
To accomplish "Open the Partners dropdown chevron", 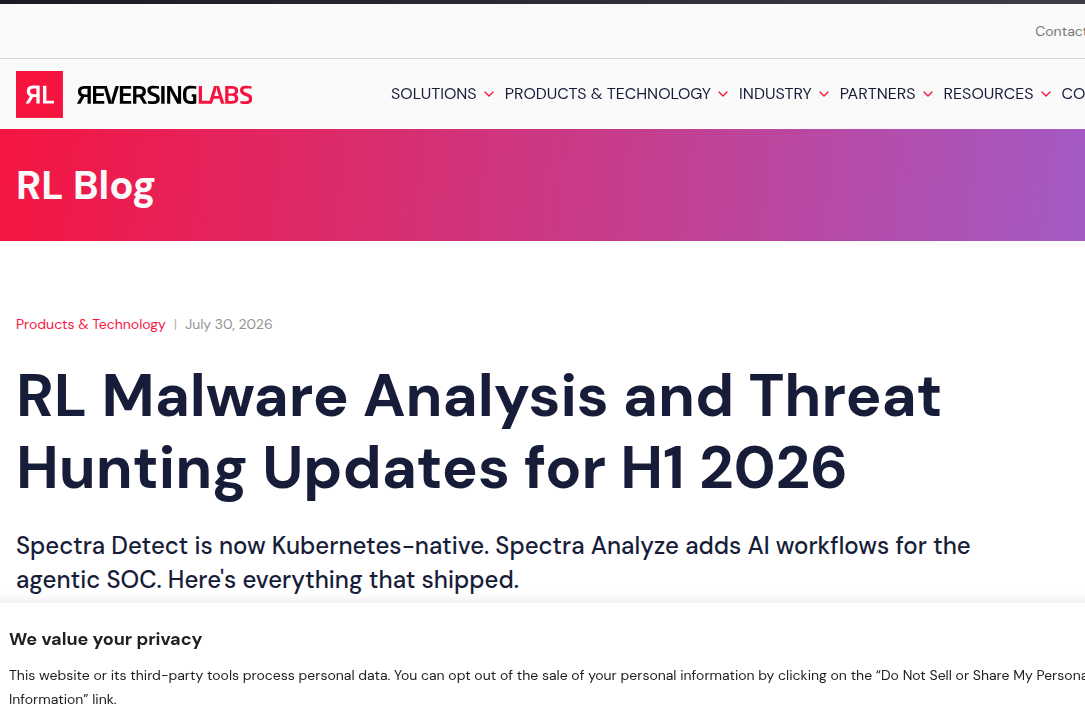I will point(928,94).
